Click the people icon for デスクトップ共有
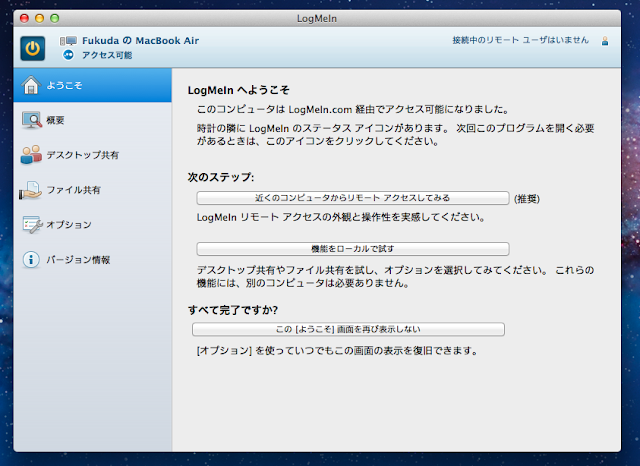Viewport: 640px width, 466px height. [x=31, y=155]
